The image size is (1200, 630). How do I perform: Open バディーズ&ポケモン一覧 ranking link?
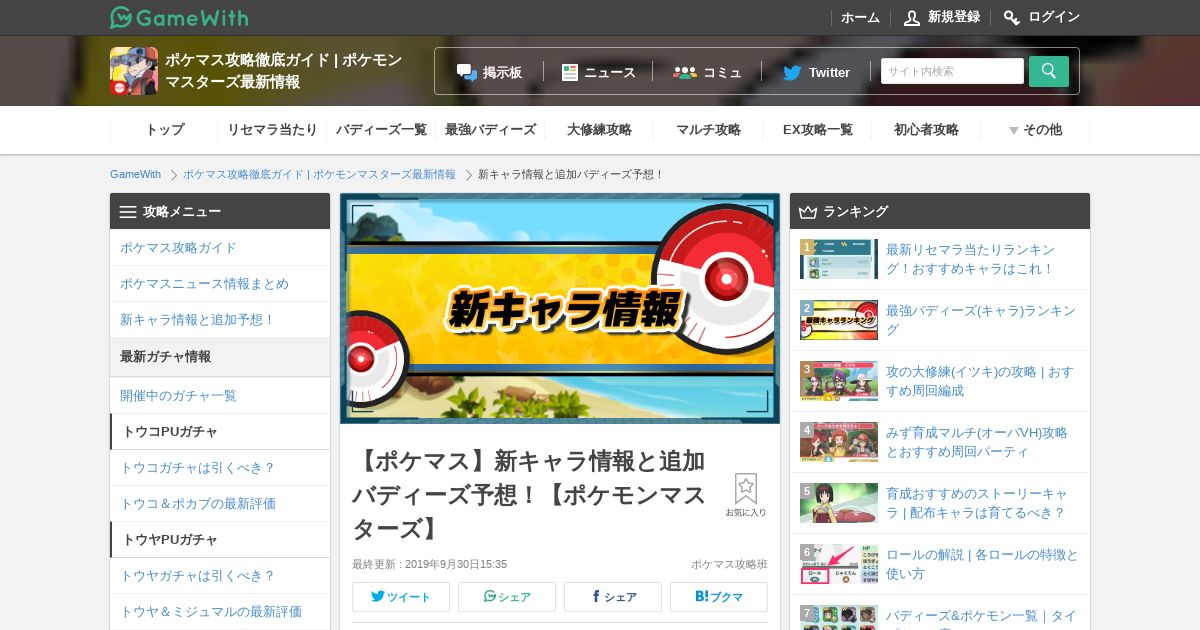point(981,617)
